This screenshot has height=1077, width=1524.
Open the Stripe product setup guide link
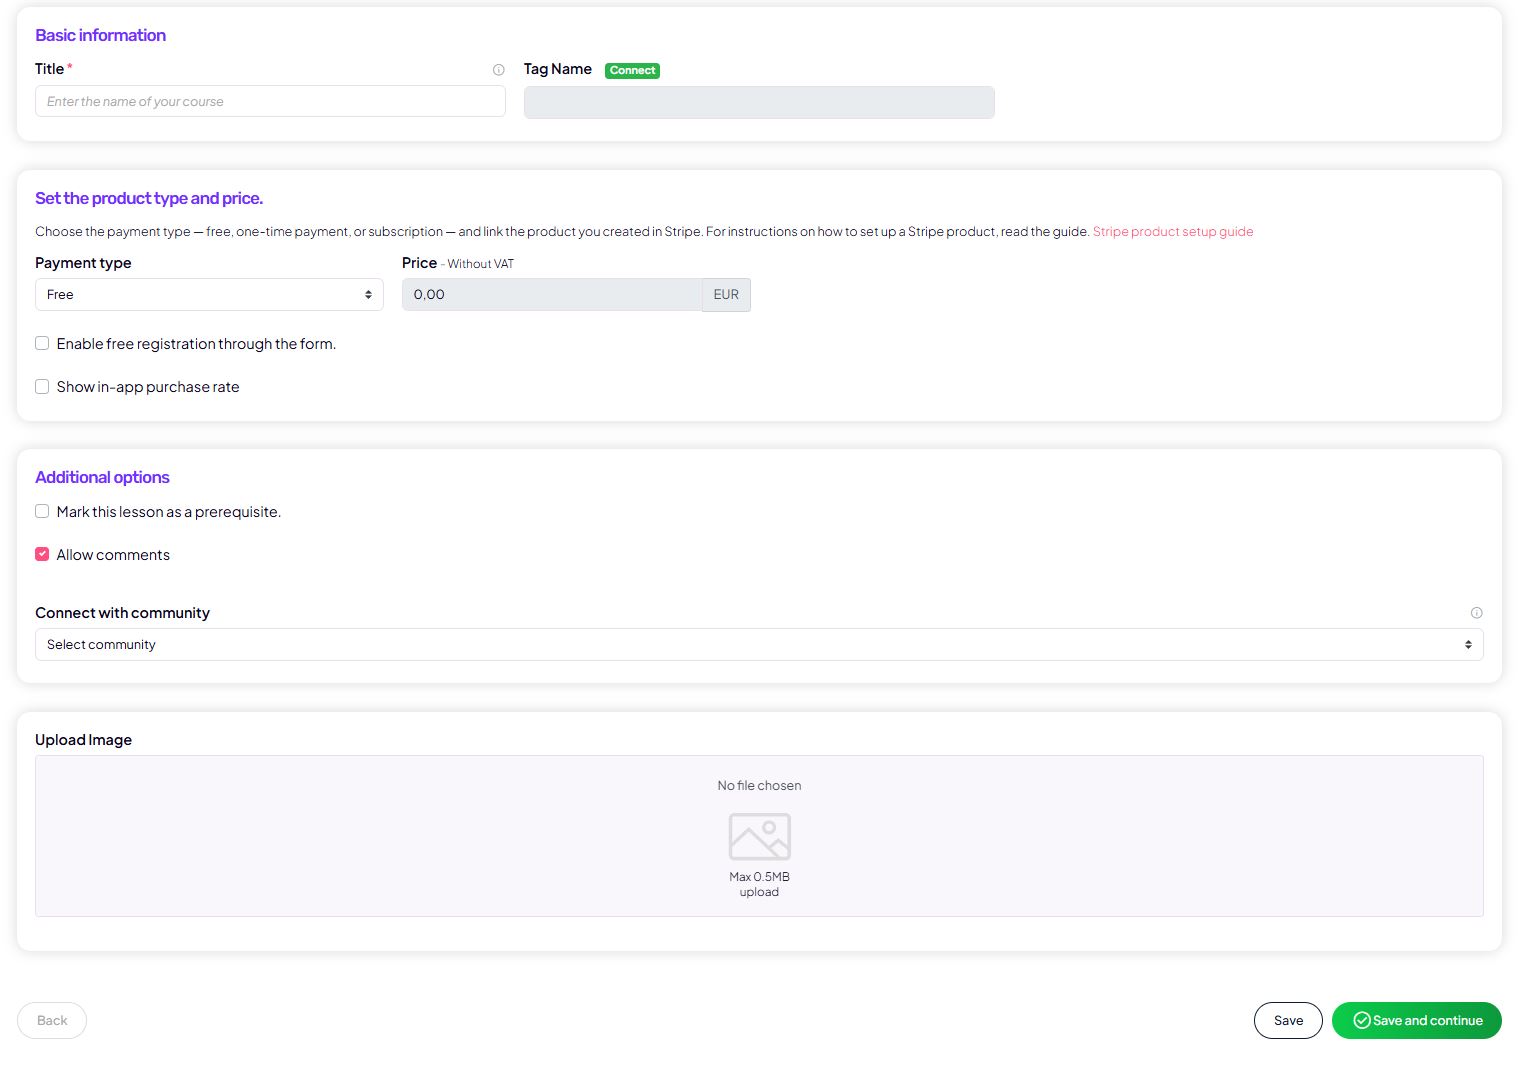(1172, 232)
